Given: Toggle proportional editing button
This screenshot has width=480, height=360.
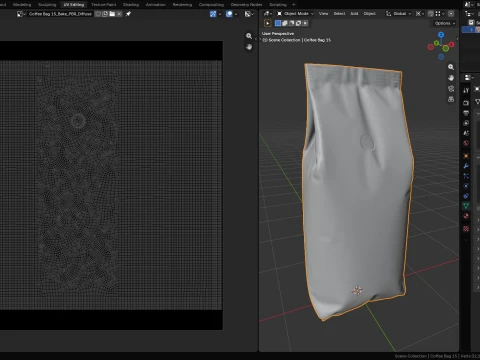Looking at the screenshot, I should tap(451, 14).
